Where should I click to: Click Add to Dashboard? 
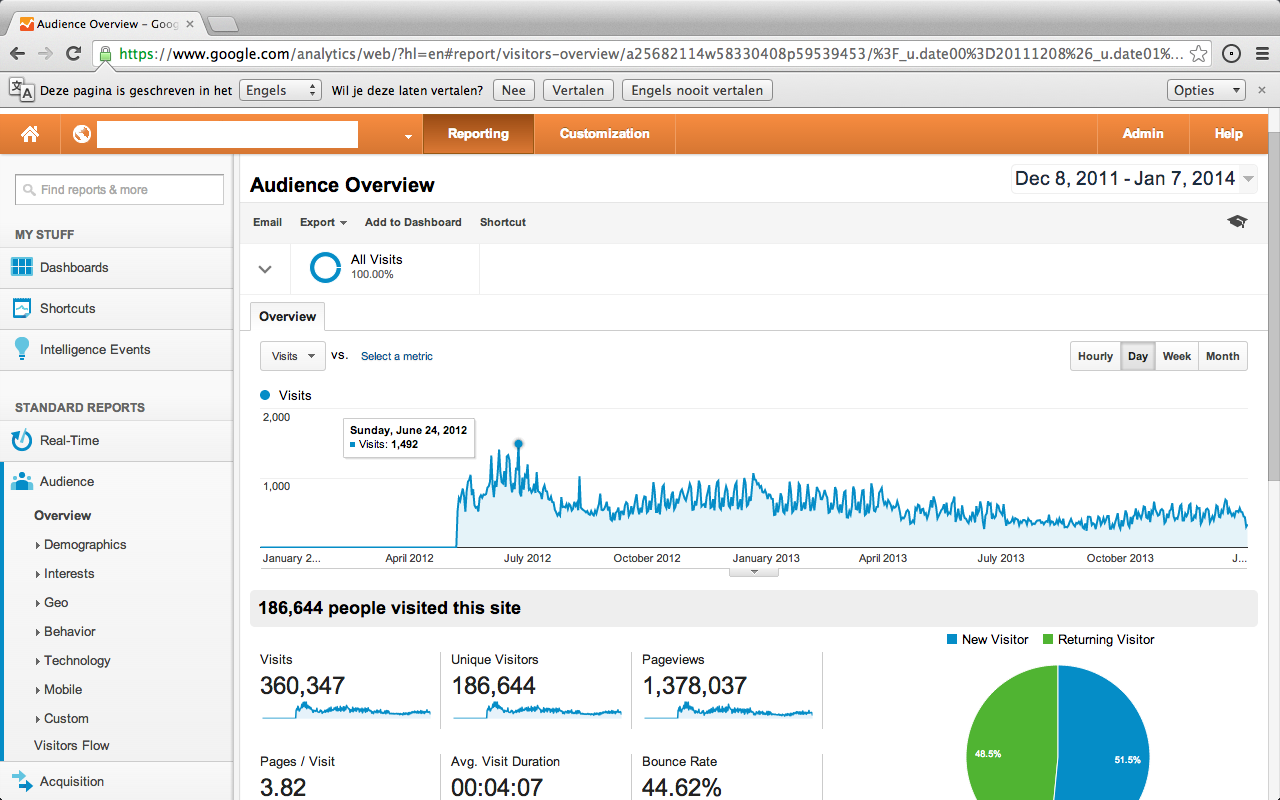click(x=413, y=222)
